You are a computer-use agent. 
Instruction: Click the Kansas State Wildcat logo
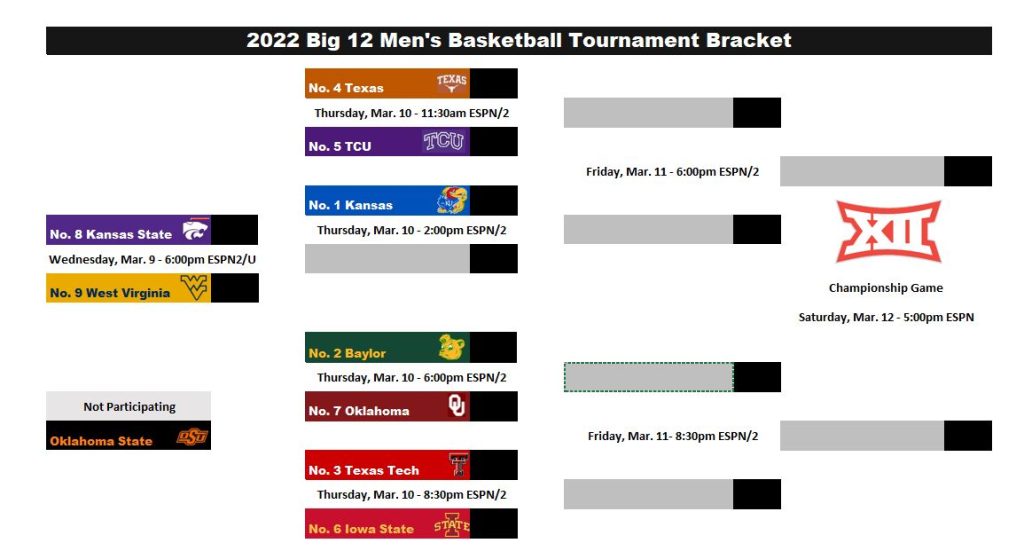pyautogui.click(x=195, y=230)
